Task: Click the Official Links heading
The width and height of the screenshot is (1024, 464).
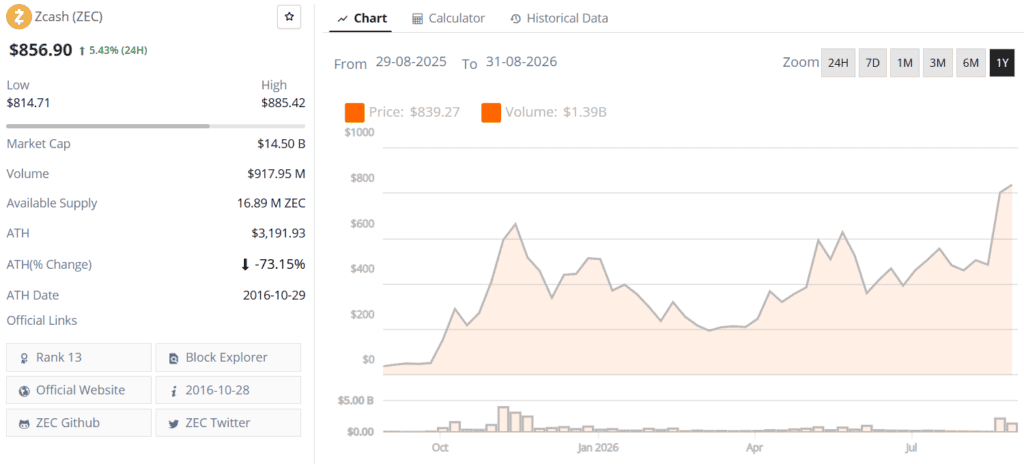Action: [x=42, y=320]
